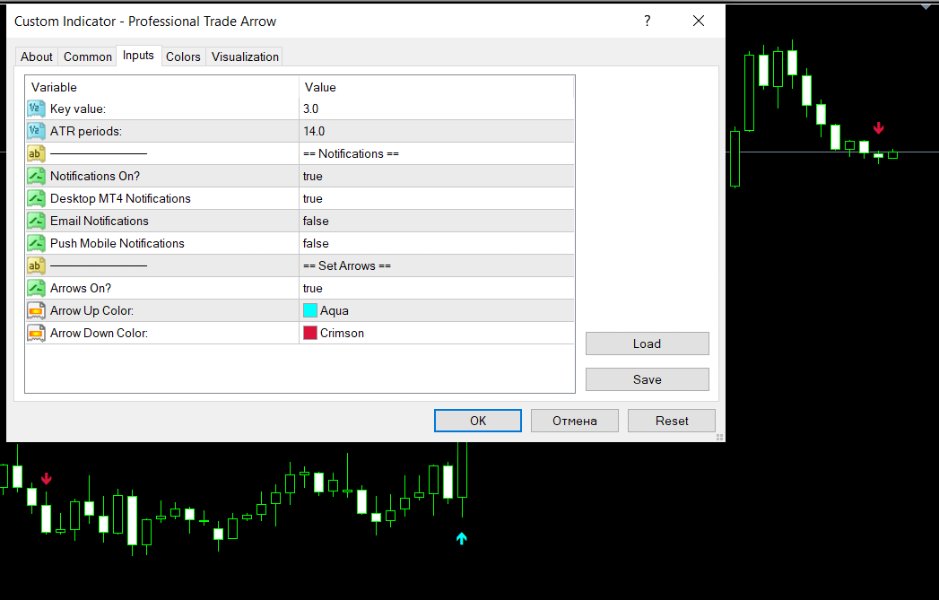The width and height of the screenshot is (939, 600).
Task: Select the Arrow Up Color: label
Action: [x=92, y=310]
